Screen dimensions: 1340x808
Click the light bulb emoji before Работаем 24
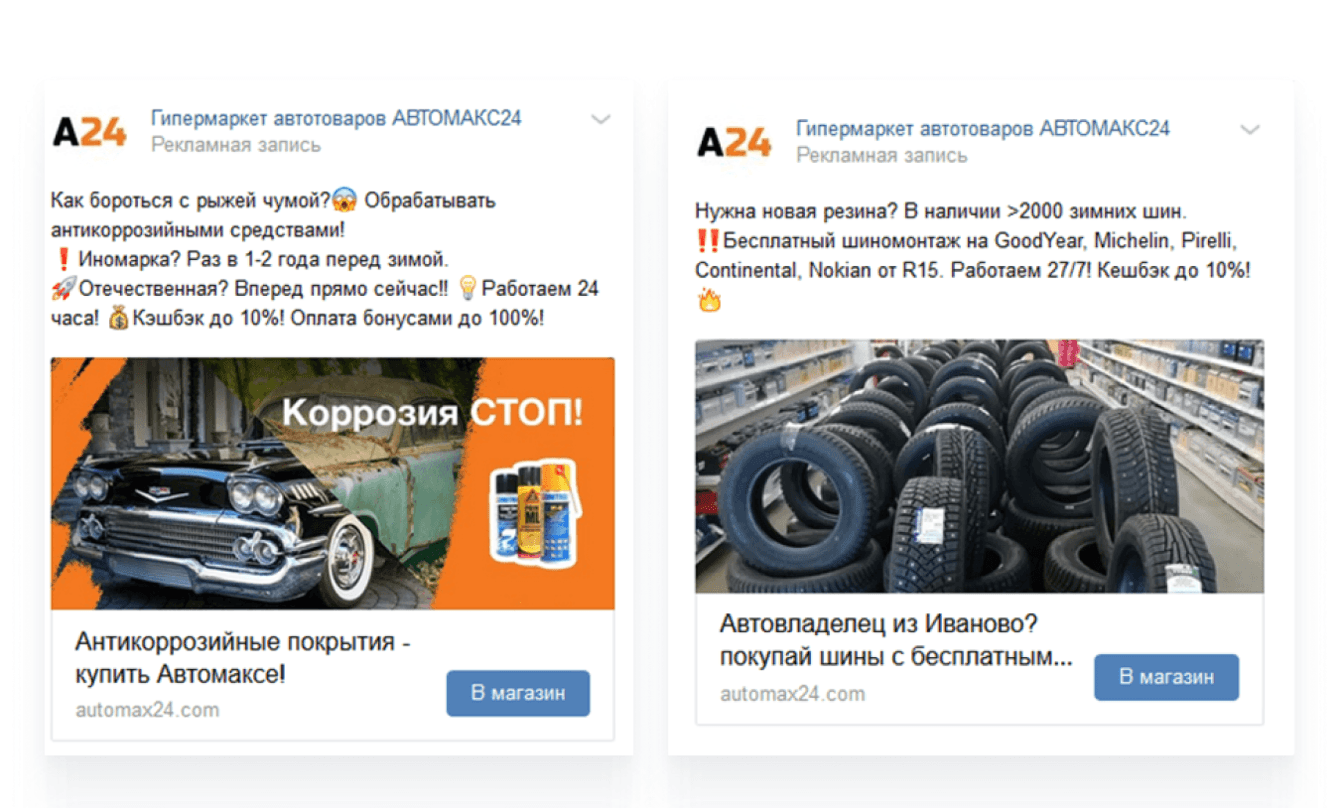coord(466,290)
